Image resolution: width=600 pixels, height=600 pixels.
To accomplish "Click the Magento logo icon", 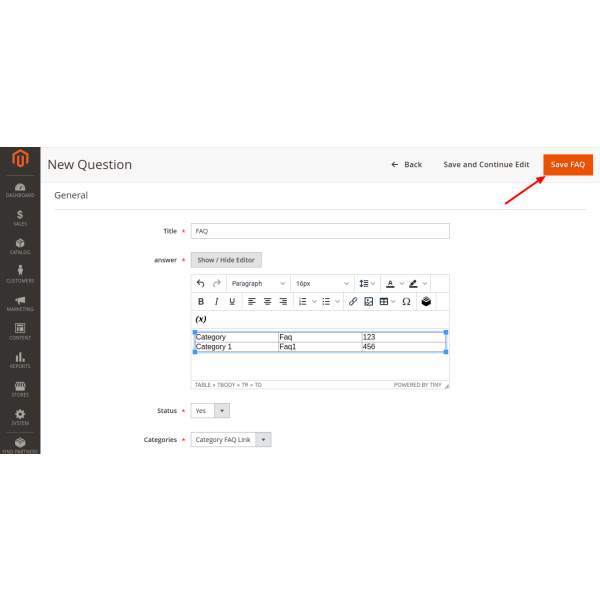I will [x=20, y=158].
